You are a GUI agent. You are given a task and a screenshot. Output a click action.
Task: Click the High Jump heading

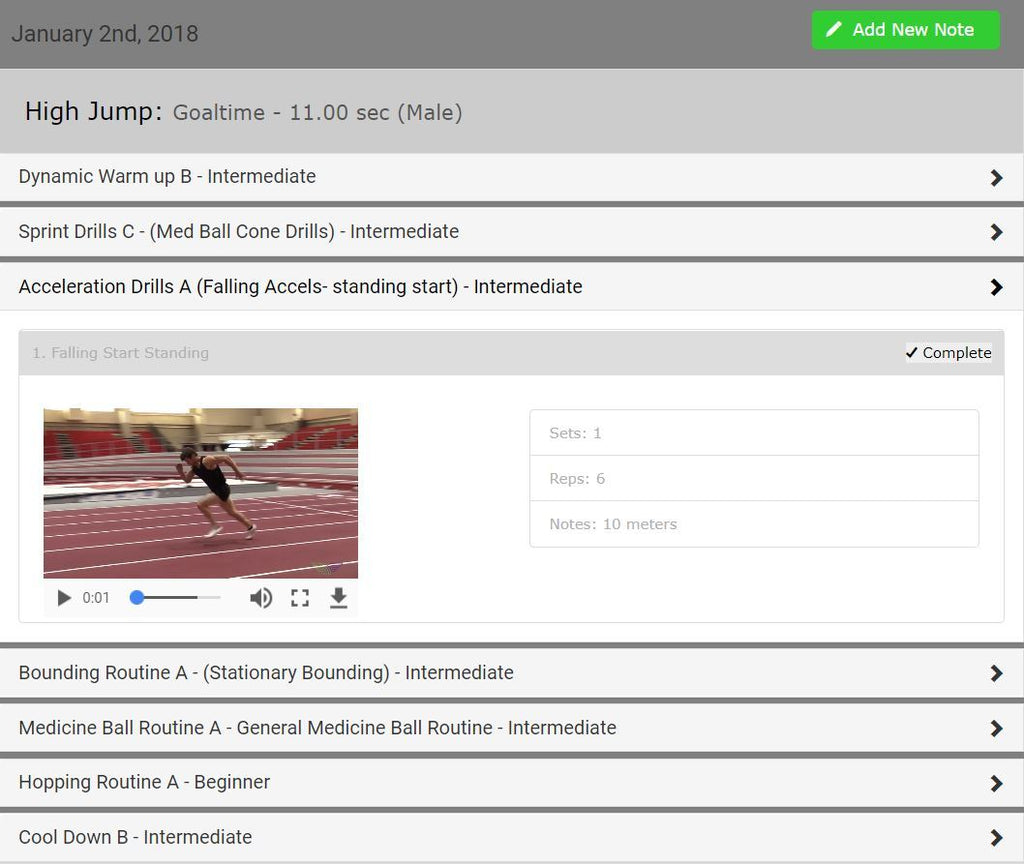click(93, 111)
